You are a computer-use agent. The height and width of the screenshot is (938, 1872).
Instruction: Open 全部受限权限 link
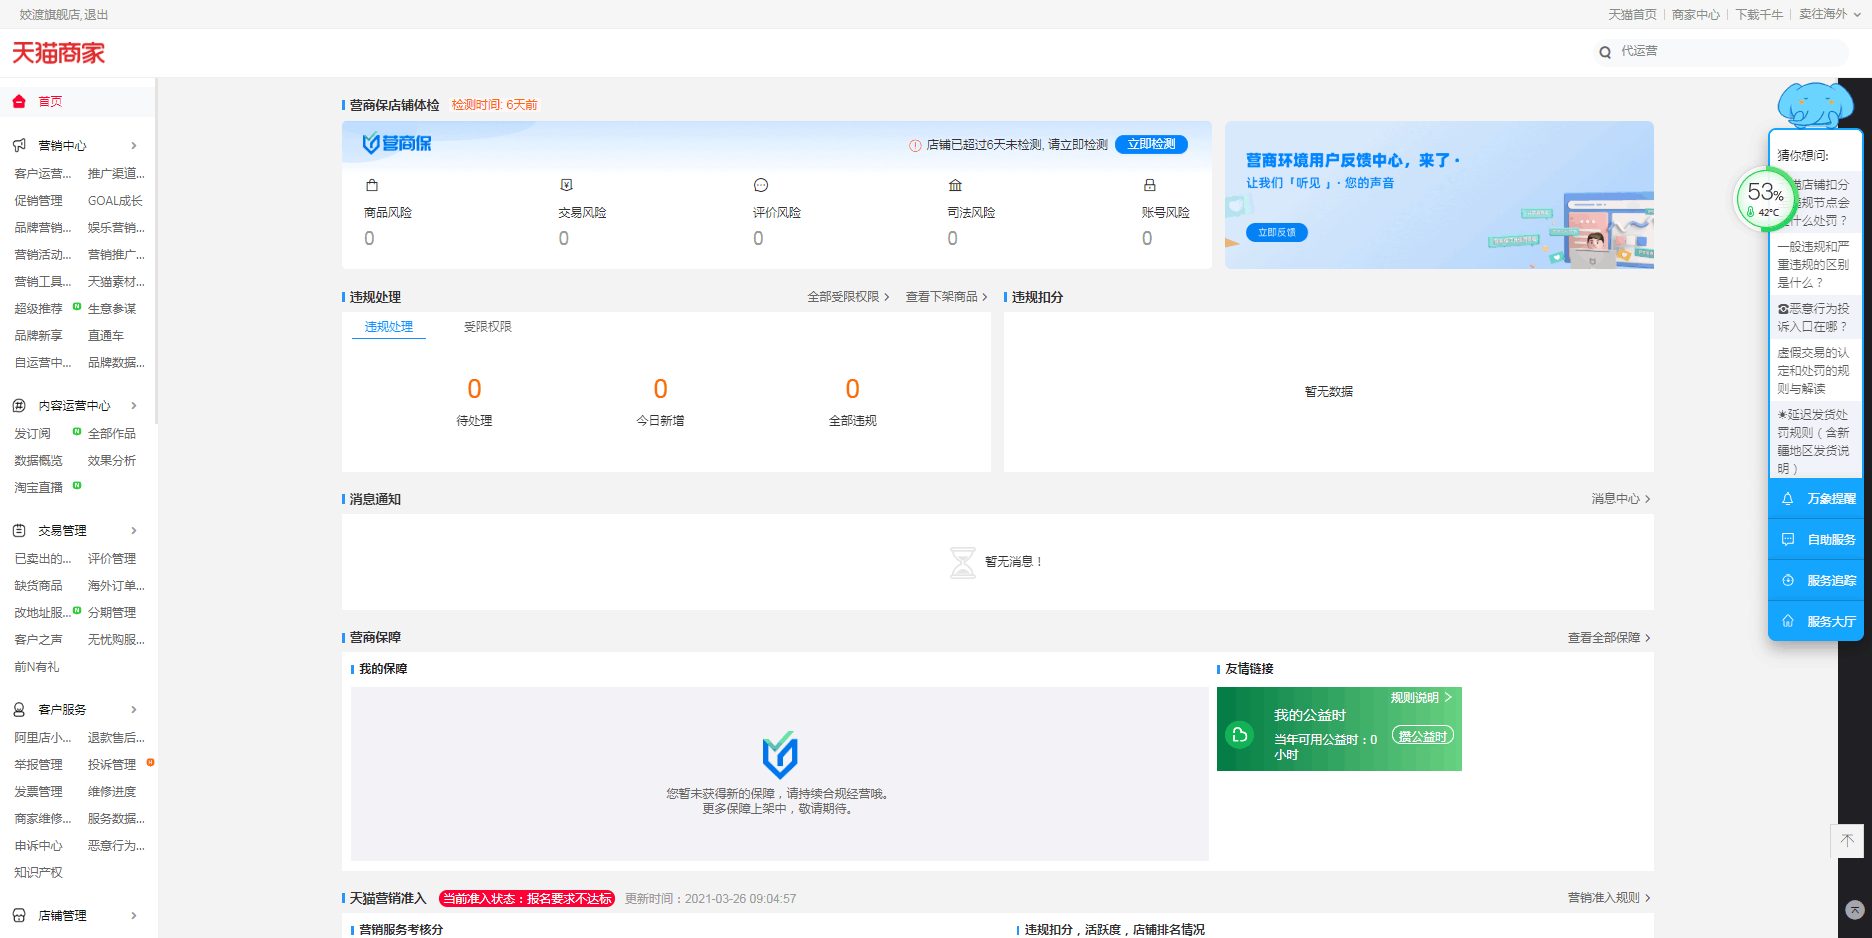click(x=848, y=297)
